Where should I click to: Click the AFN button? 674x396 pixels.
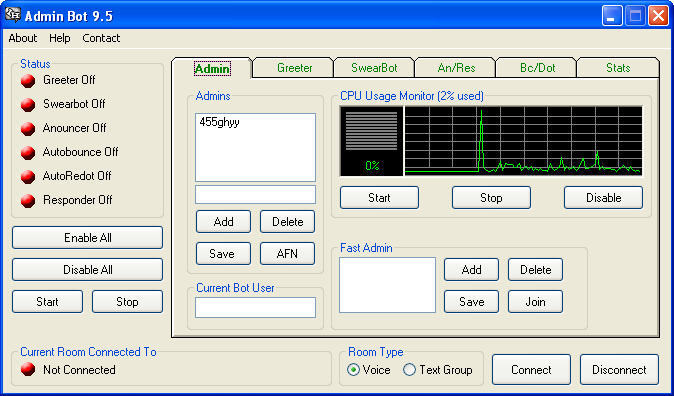point(288,254)
